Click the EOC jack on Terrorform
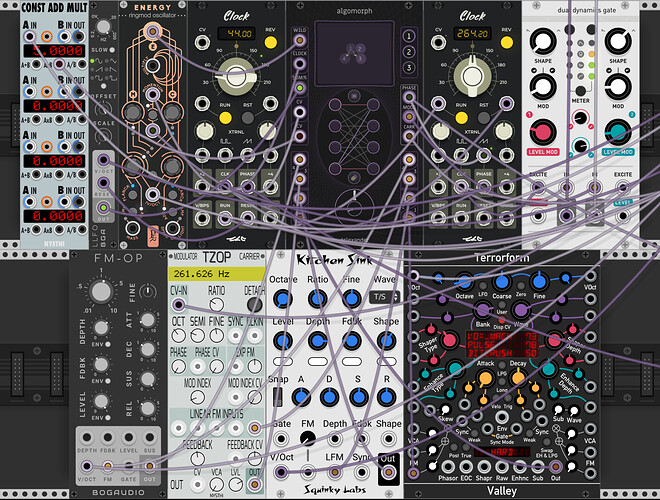660x500 pixels. pos(466,467)
